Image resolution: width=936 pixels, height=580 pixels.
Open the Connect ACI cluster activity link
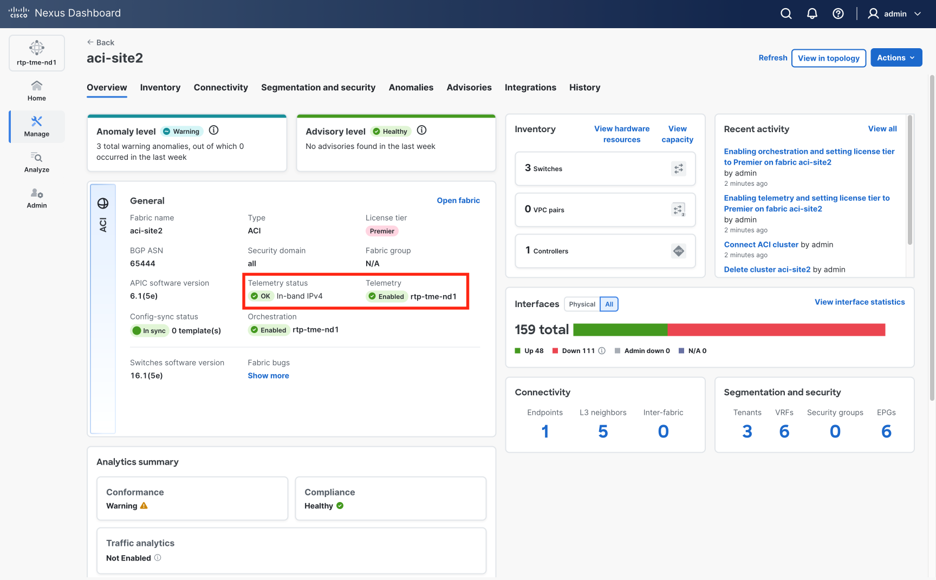[x=761, y=245]
